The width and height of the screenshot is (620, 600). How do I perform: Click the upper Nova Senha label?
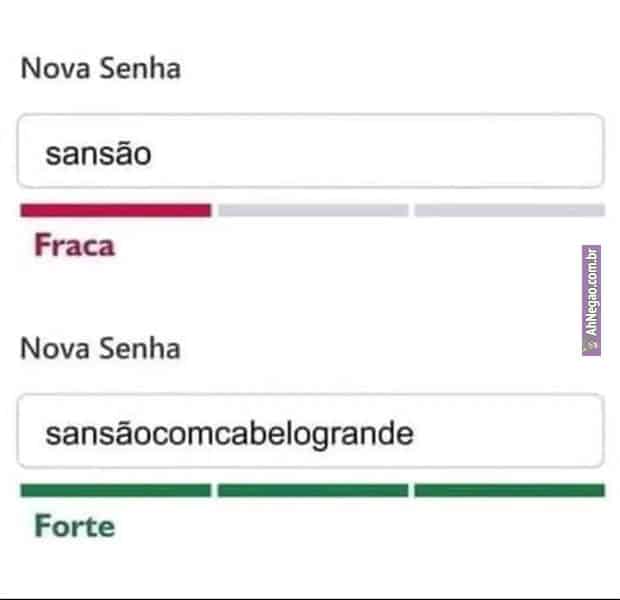(100, 69)
